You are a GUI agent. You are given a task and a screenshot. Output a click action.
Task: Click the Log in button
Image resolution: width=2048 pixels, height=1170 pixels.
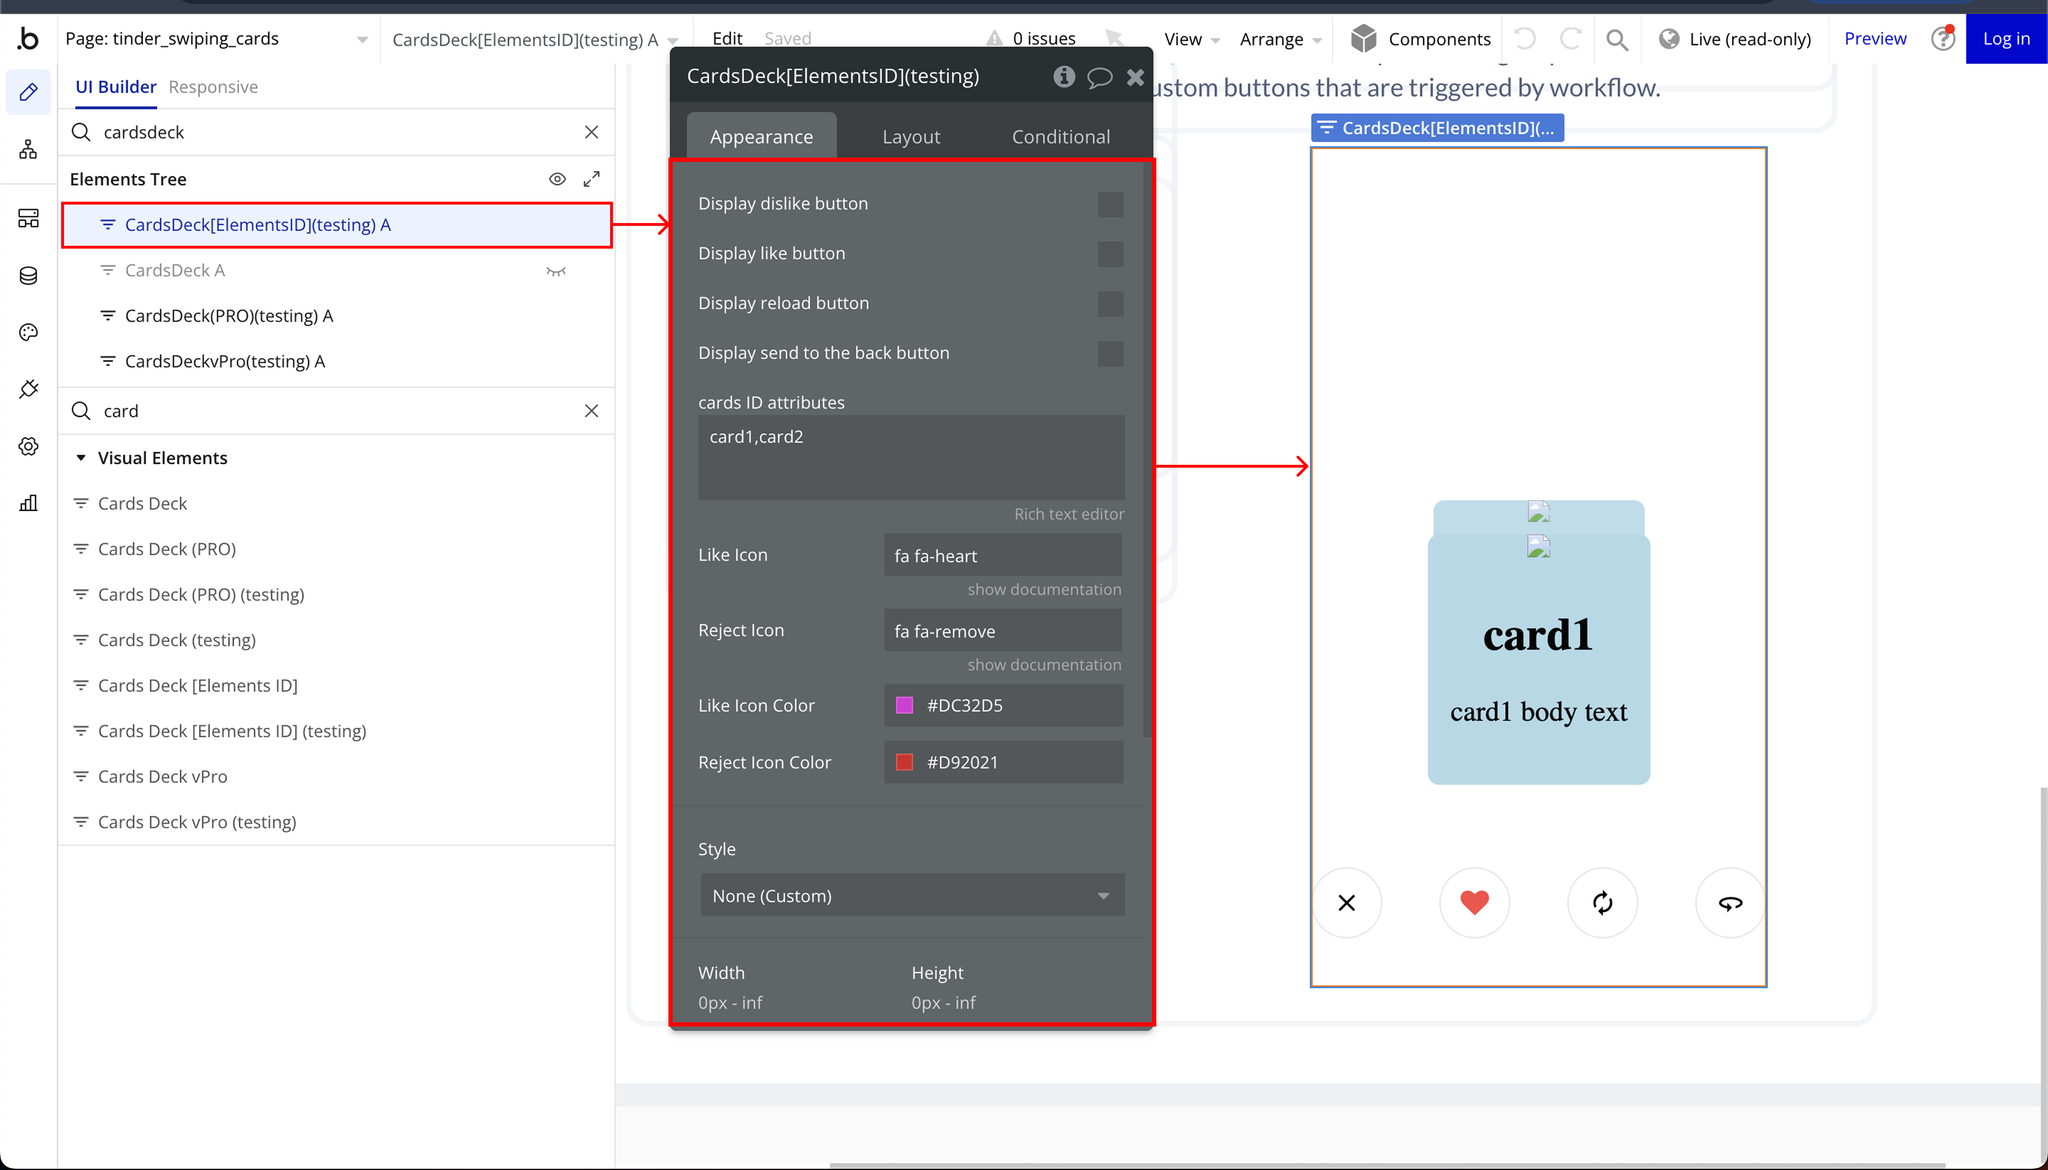point(2005,39)
